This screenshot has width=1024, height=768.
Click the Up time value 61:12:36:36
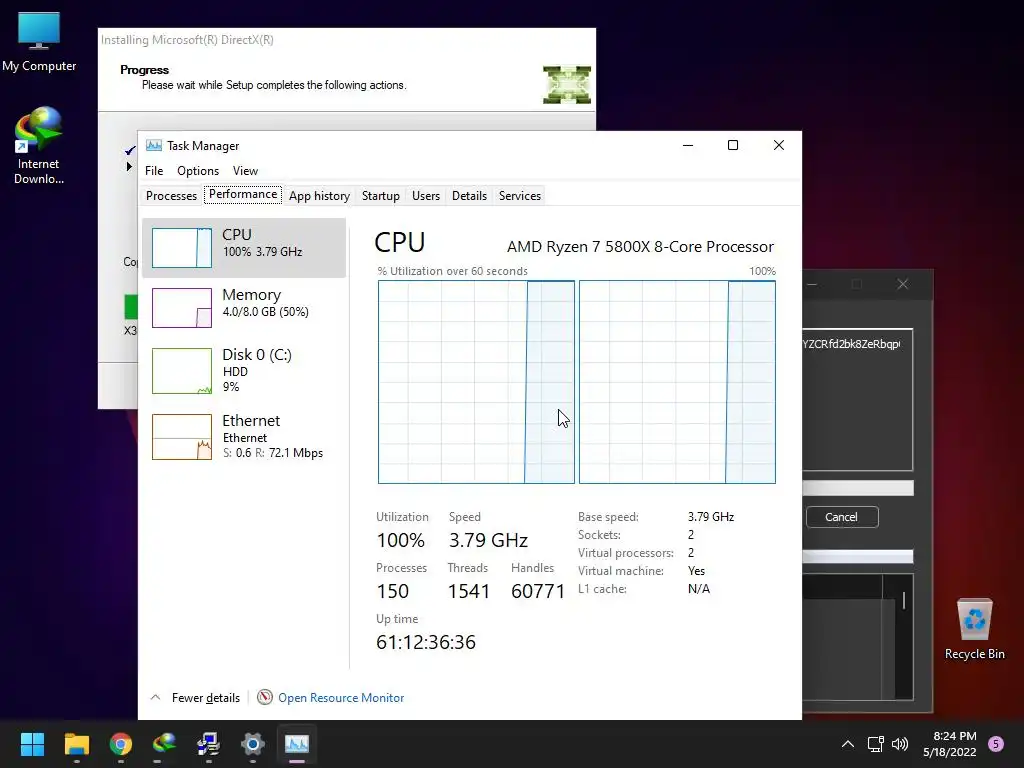[x=426, y=642]
